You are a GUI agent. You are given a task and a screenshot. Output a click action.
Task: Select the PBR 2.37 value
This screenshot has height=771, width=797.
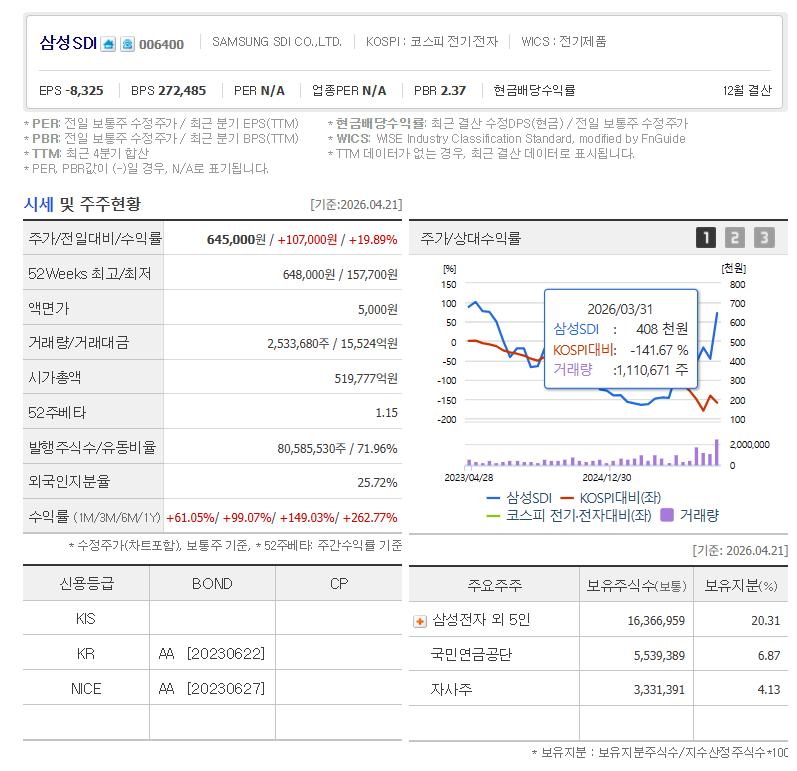click(x=440, y=90)
